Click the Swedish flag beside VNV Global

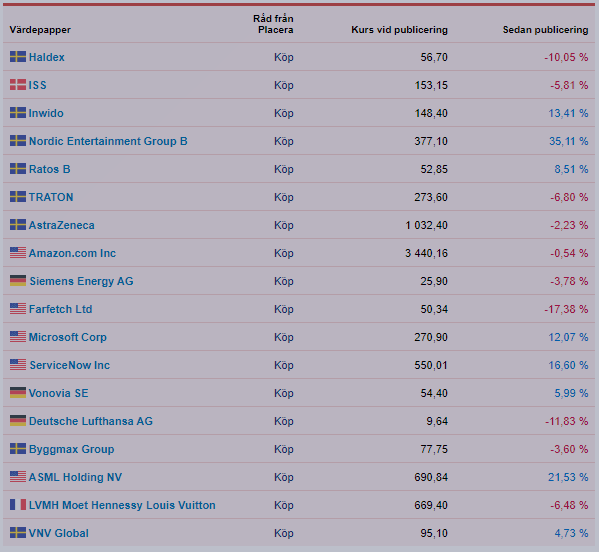(18, 533)
